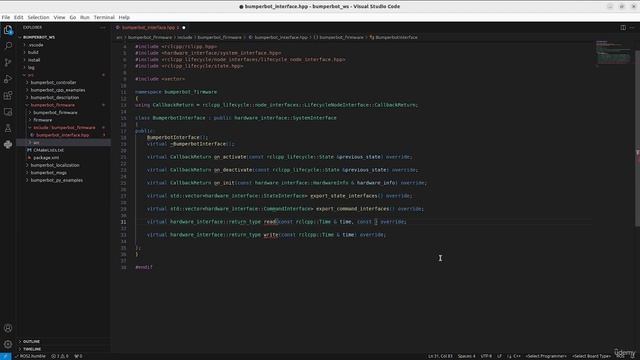Click the editor minimap preview
This screenshot has width=640, height=360.
613,53
